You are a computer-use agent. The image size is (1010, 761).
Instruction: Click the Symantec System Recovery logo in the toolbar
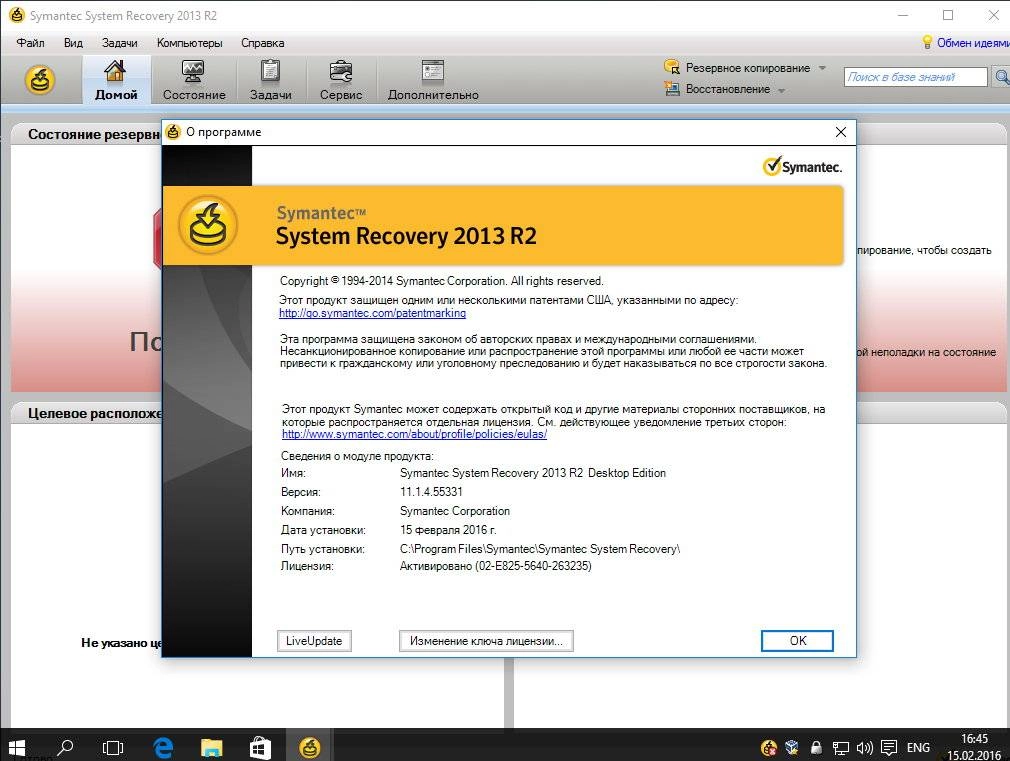[x=40, y=80]
